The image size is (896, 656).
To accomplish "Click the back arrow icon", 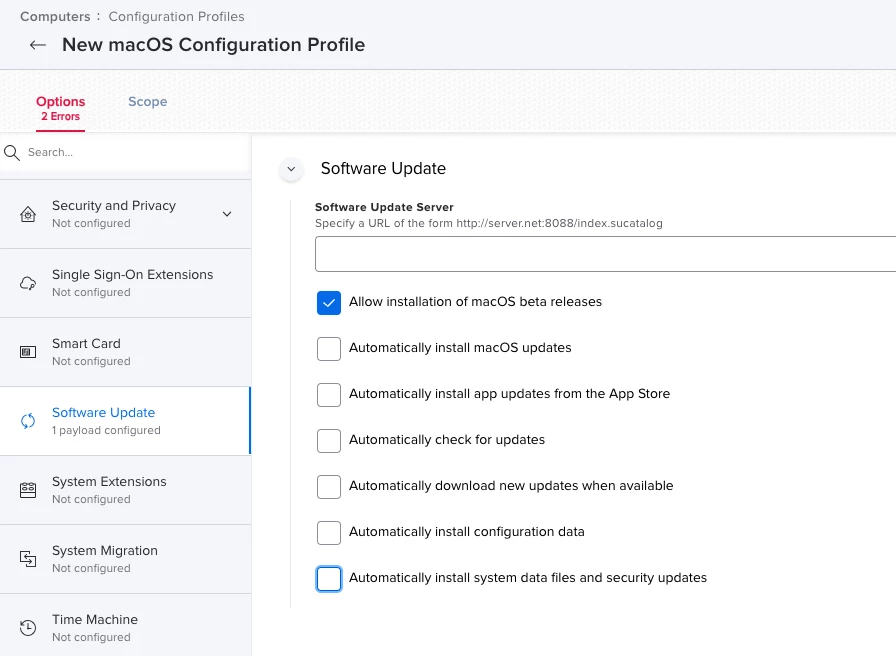I will [x=38, y=45].
